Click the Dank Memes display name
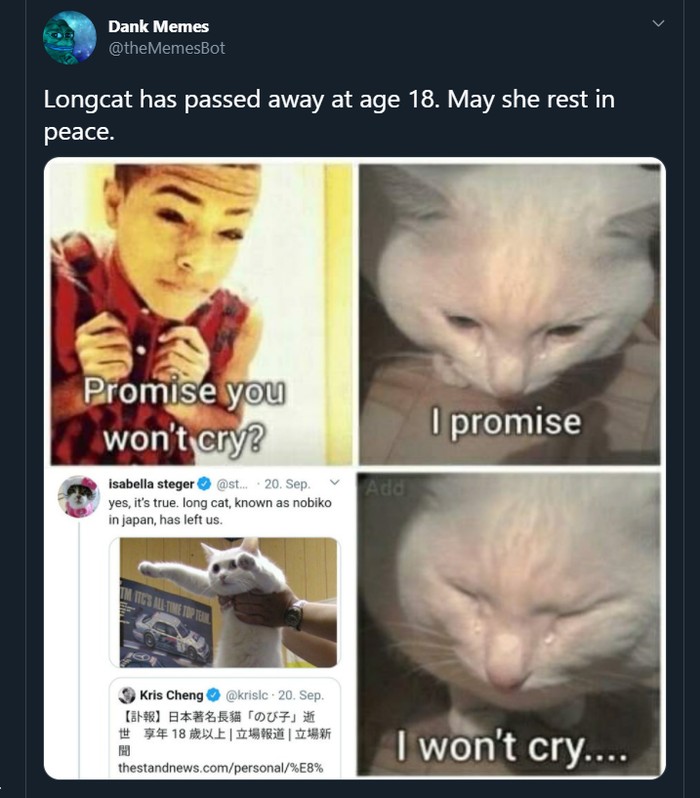Screen dimensions: 700x798 pyautogui.click(x=158, y=26)
